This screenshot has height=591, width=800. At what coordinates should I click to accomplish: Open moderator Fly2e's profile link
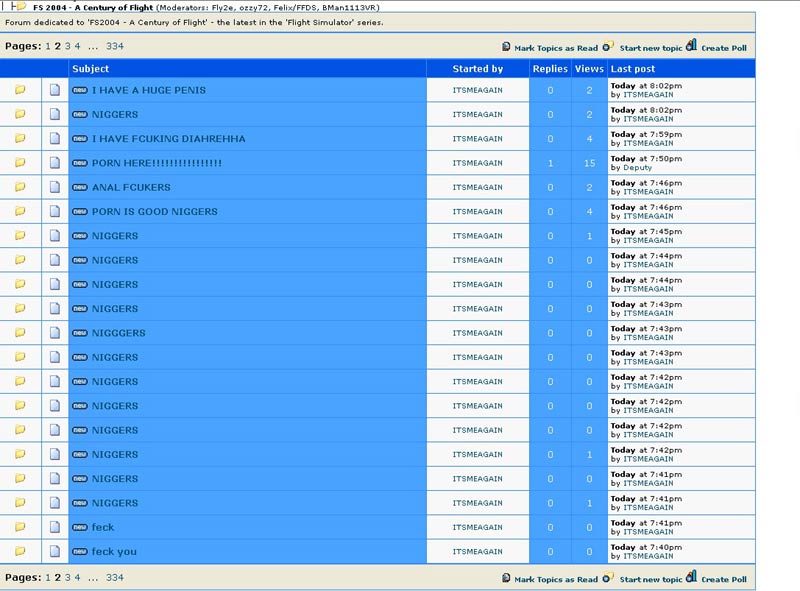(226, 7)
